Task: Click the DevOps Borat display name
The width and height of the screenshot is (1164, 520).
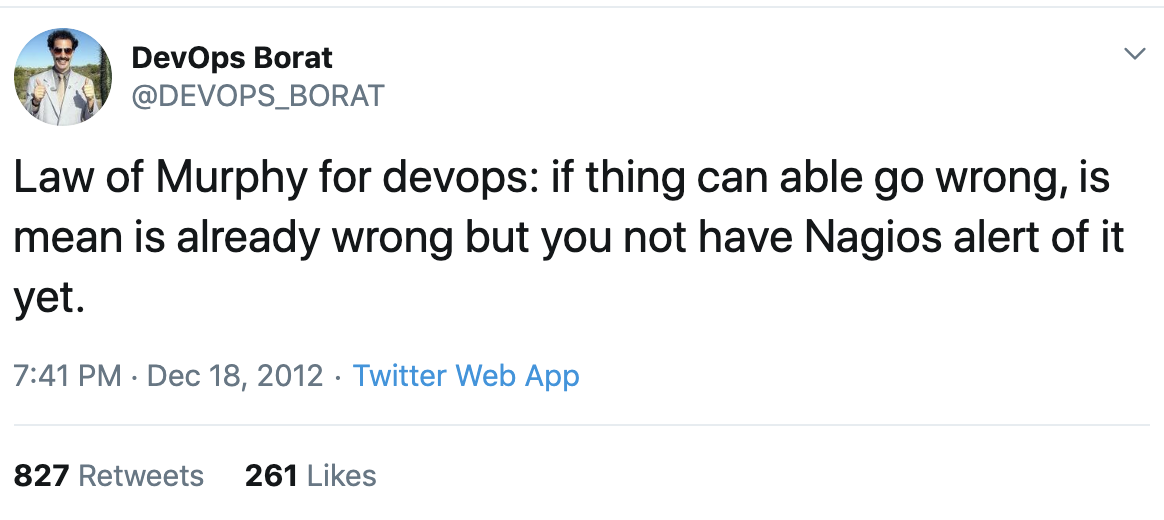Action: tap(231, 58)
